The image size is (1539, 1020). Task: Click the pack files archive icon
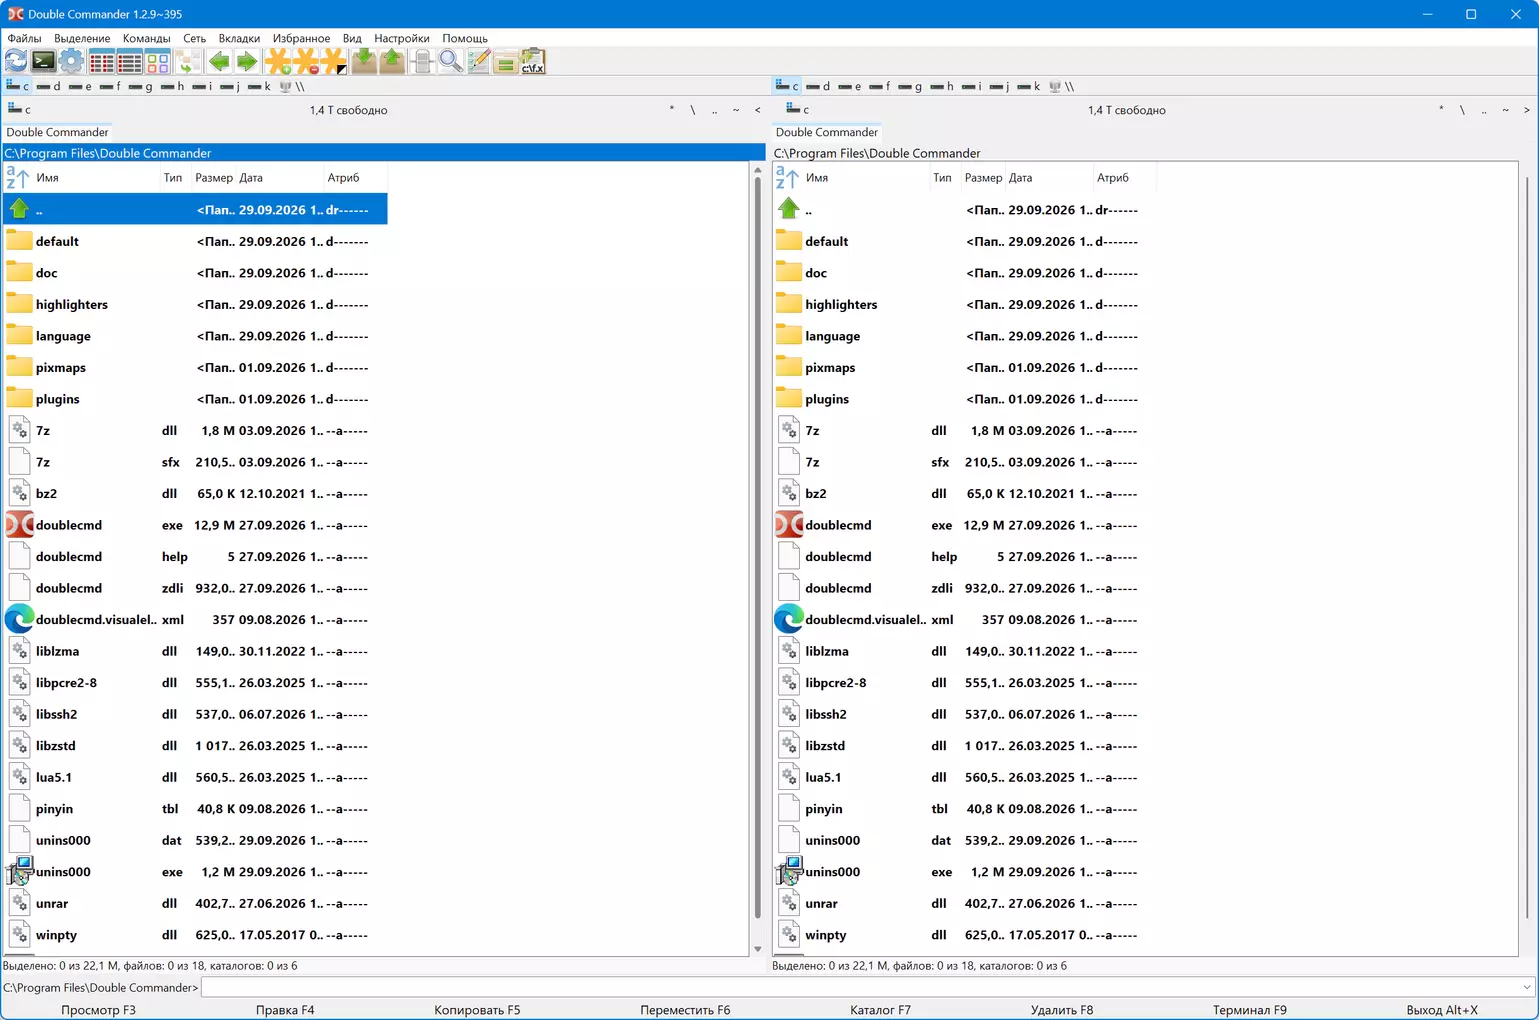click(x=364, y=62)
